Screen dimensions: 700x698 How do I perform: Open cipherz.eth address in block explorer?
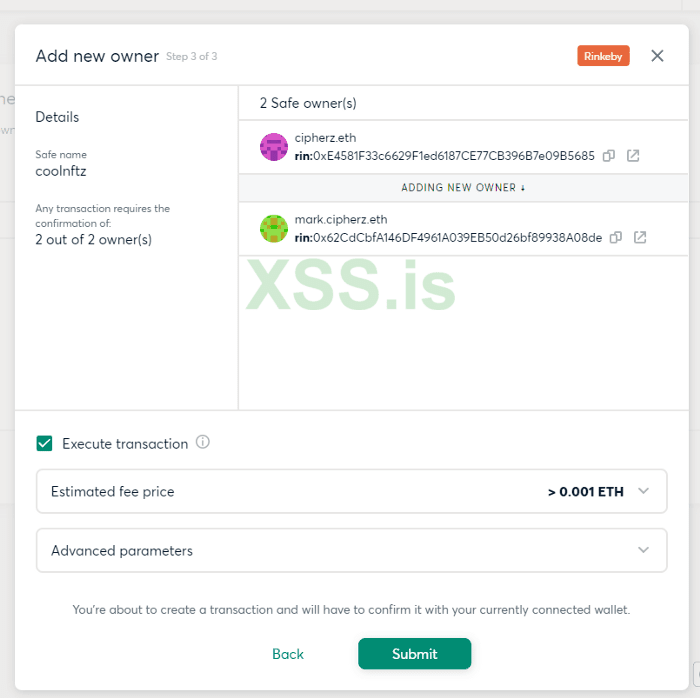coord(633,156)
